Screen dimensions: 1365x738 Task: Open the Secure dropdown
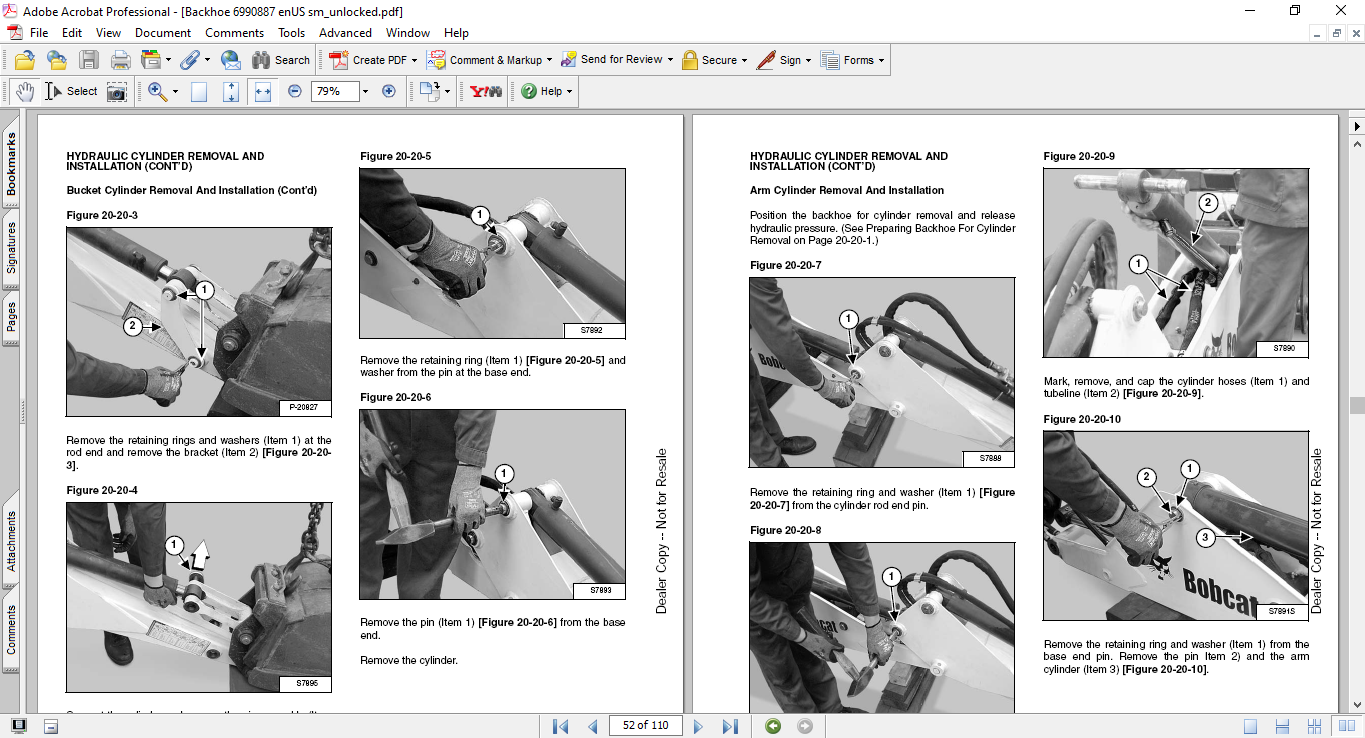click(x=715, y=60)
